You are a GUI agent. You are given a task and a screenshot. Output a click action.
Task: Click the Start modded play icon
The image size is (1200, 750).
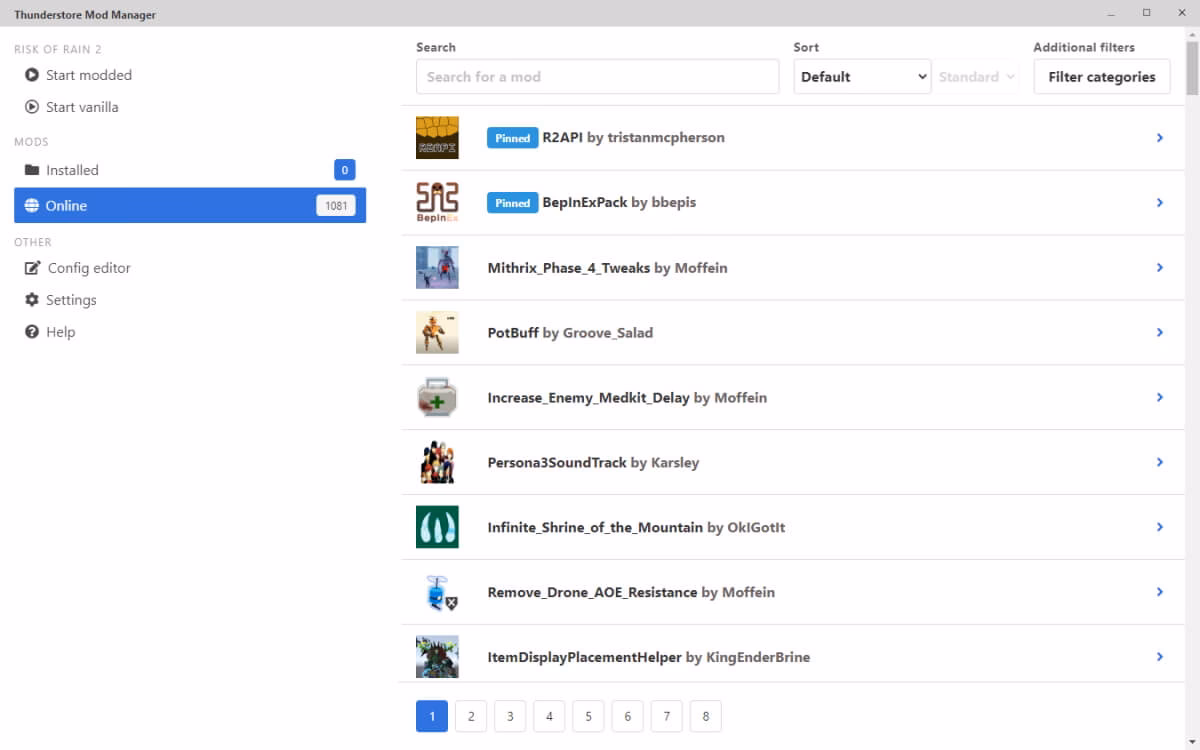(32, 75)
